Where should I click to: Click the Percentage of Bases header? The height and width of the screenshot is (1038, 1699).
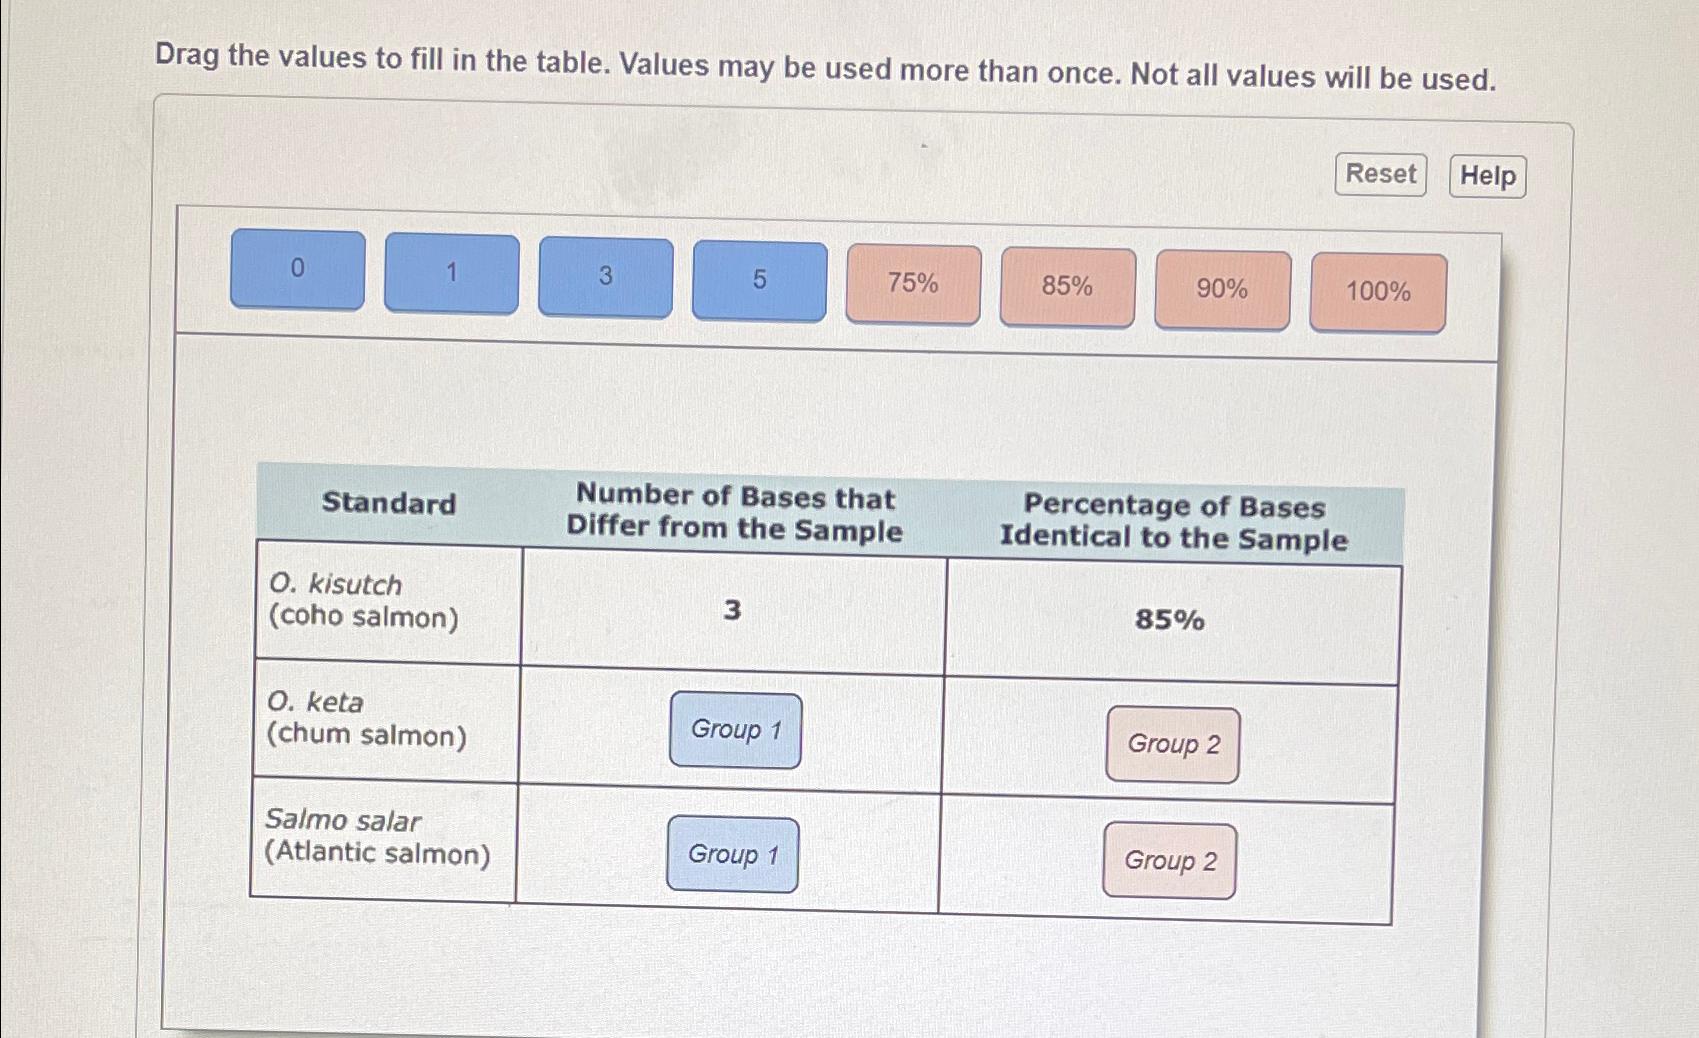(x=1174, y=522)
